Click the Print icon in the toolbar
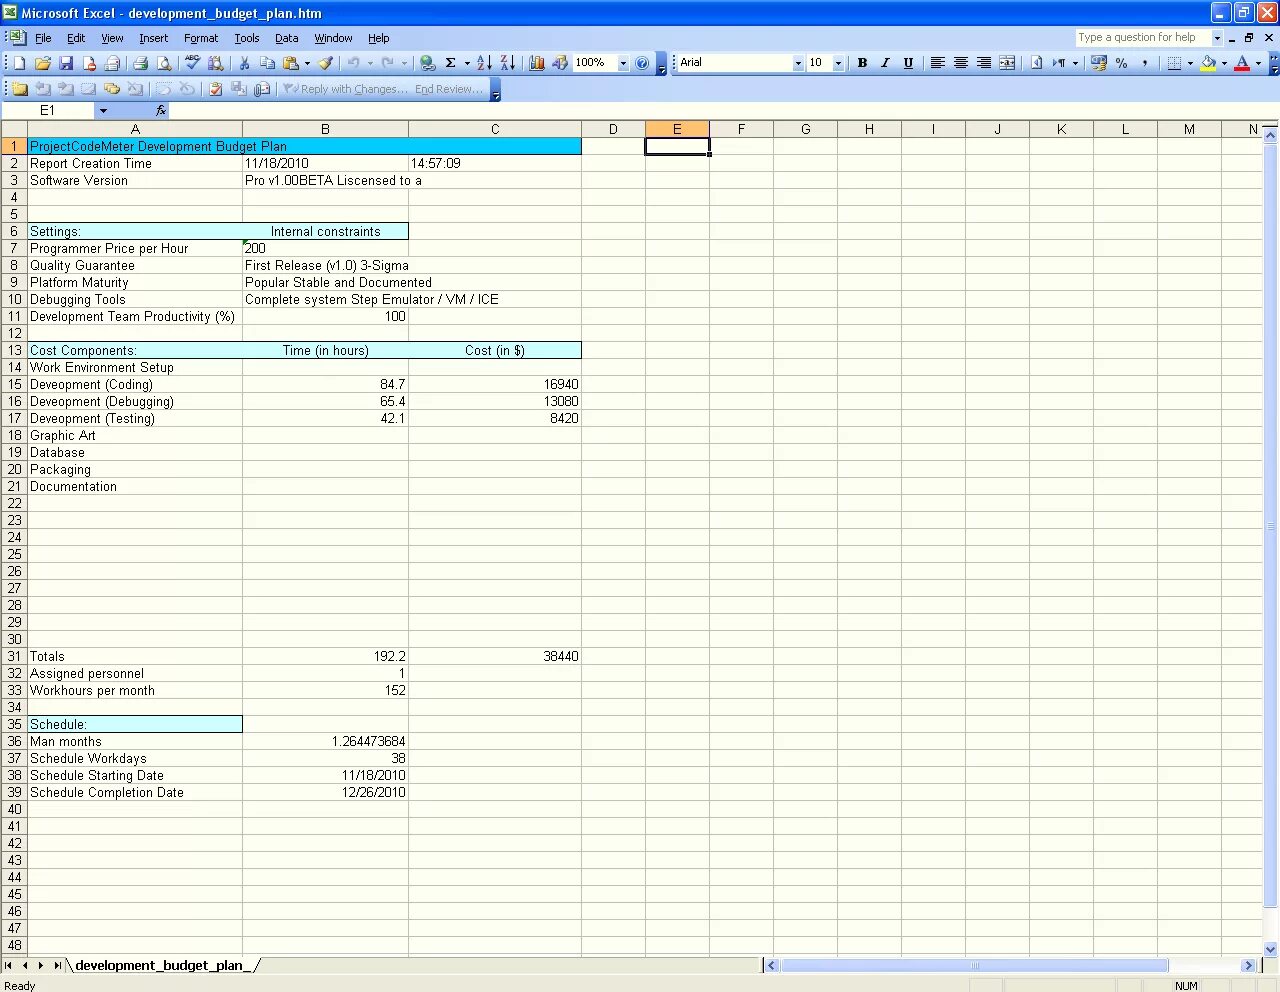The image size is (1280, 992). [x=140, y=63]
